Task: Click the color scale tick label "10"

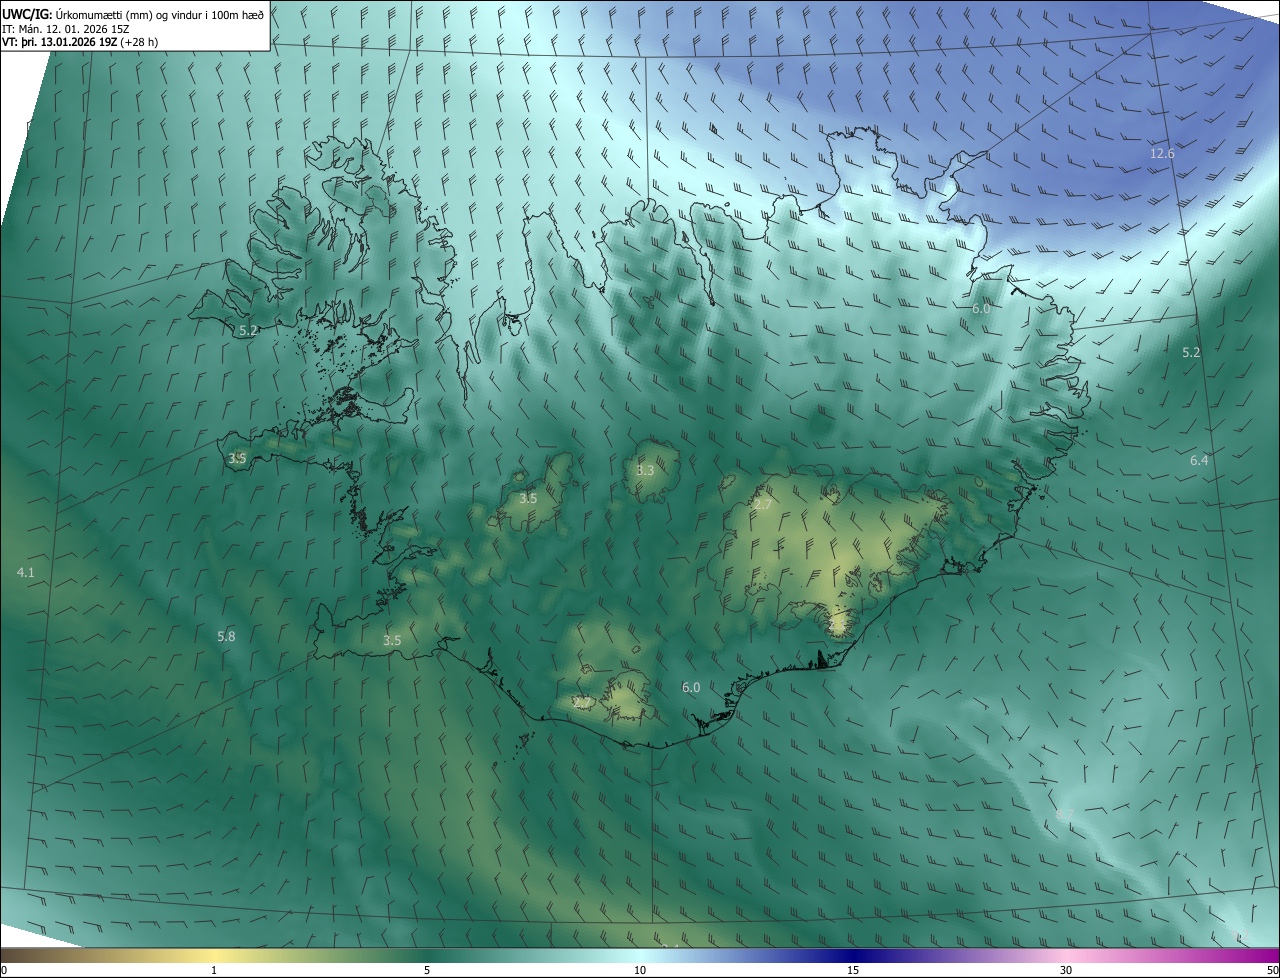Action: [x=640, y=971]
